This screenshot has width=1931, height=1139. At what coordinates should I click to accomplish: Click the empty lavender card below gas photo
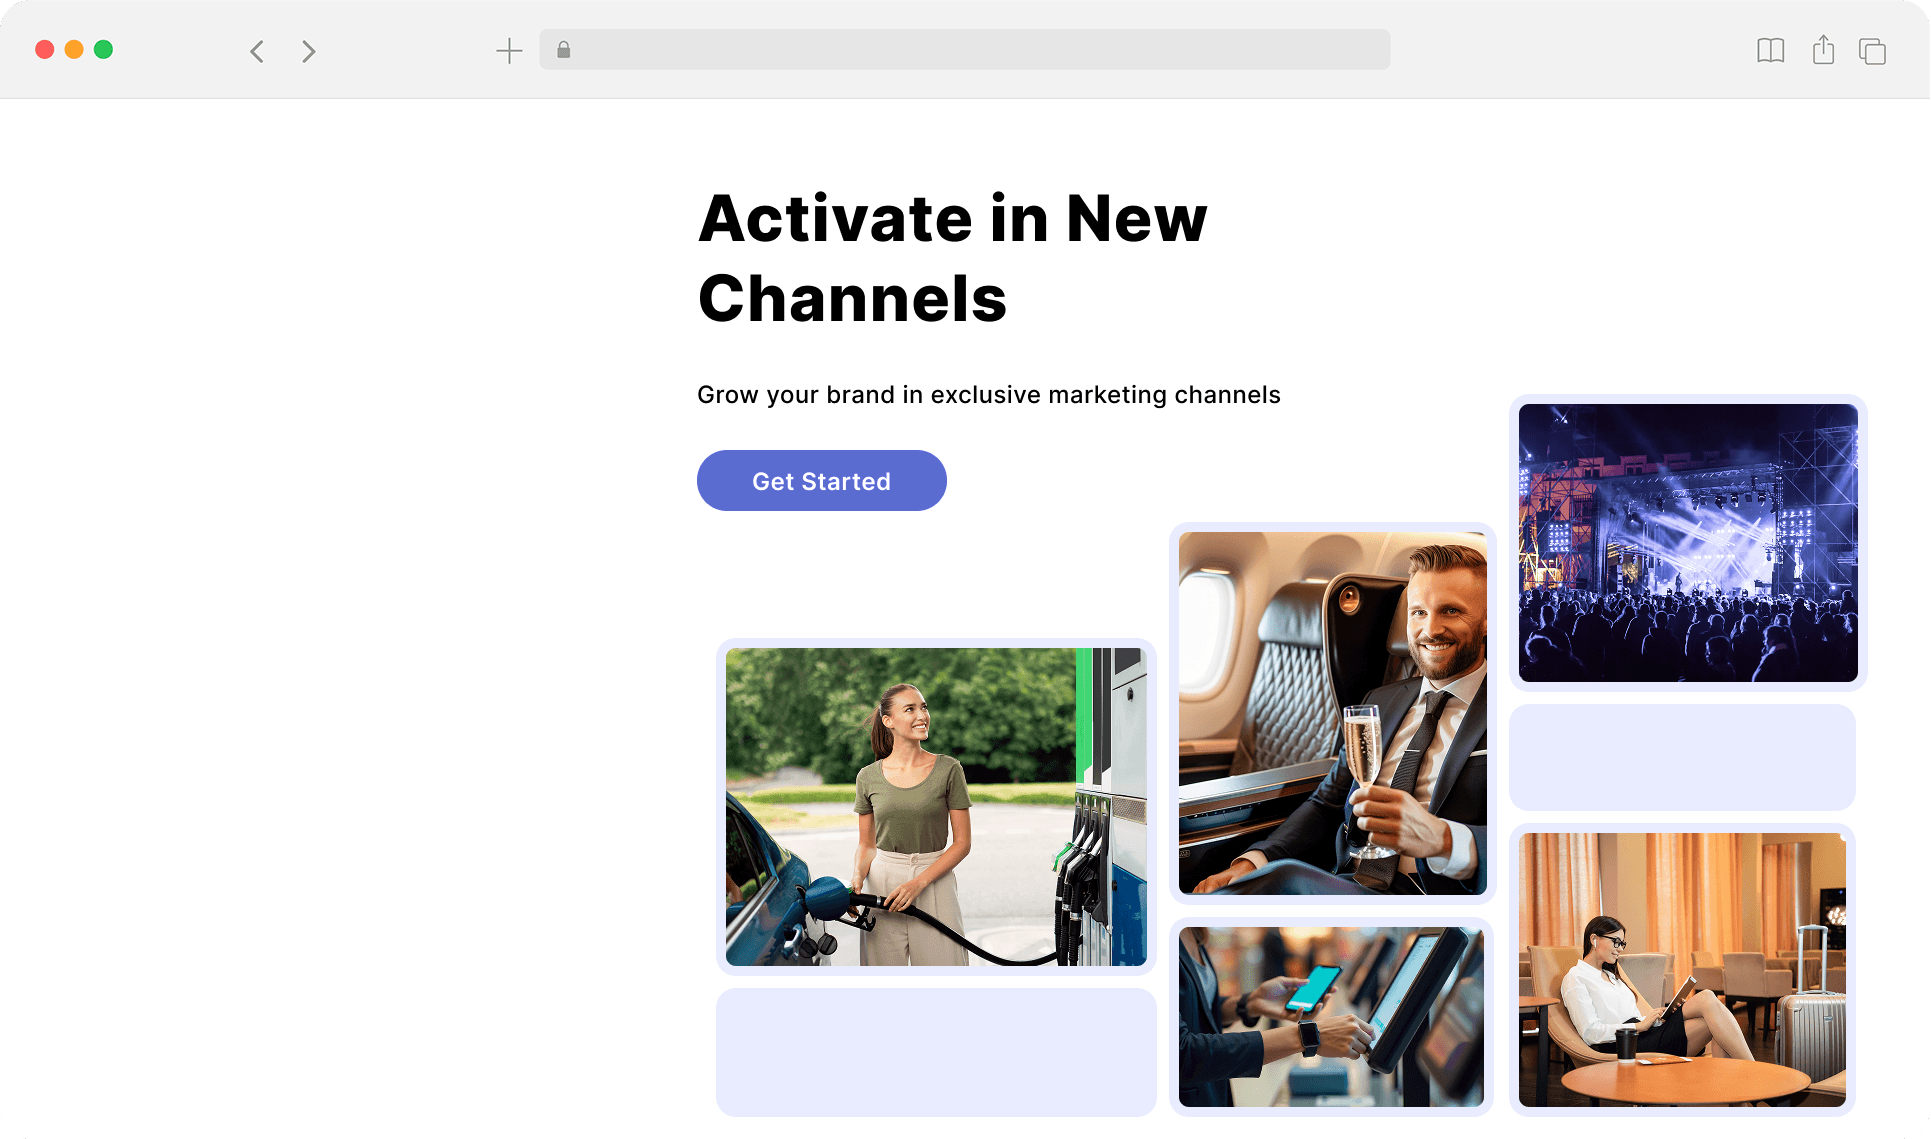936,1052
